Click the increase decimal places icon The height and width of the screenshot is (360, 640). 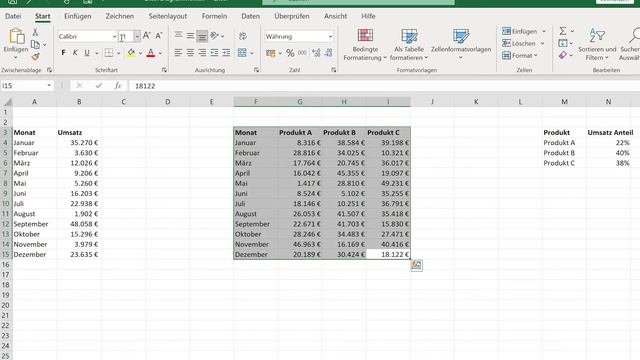316,53
